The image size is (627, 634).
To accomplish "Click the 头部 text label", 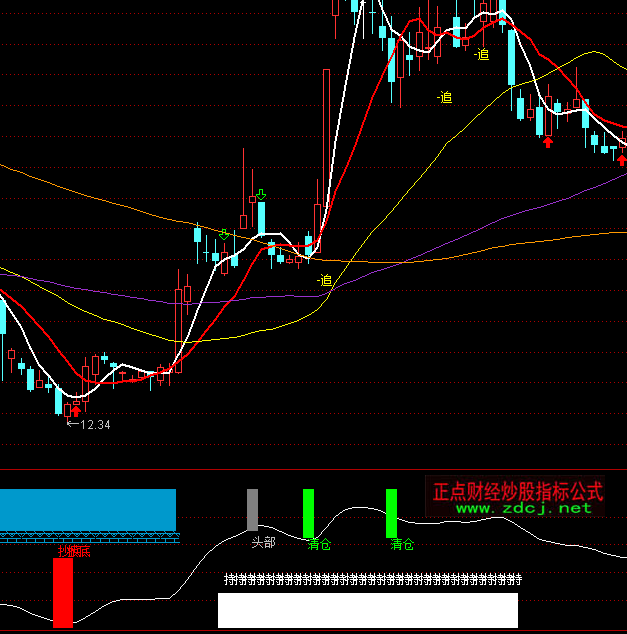I will click(x=263, y=543).
